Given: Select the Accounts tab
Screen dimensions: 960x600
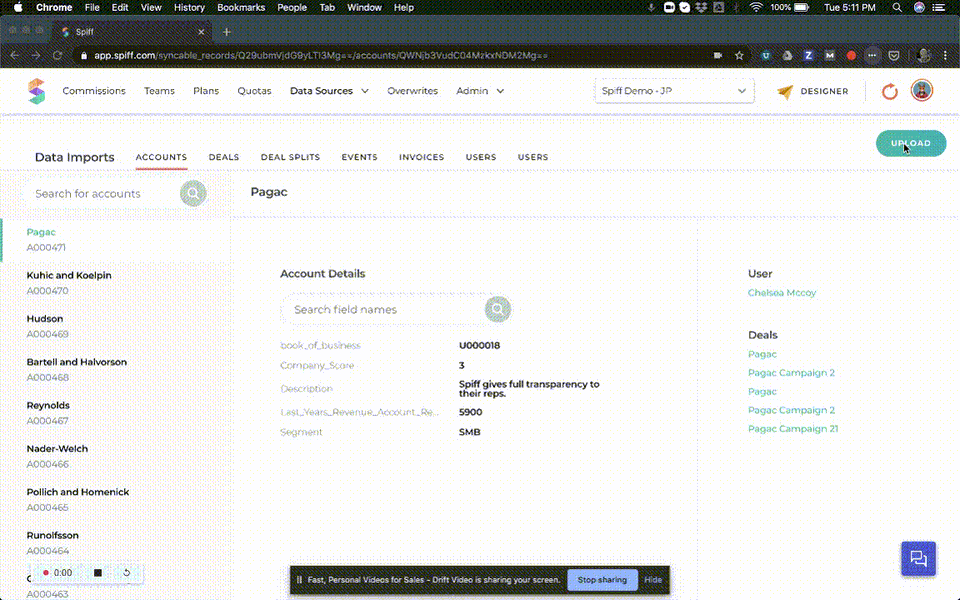Looking at the screenshot, I should click(x=161, y=157).
